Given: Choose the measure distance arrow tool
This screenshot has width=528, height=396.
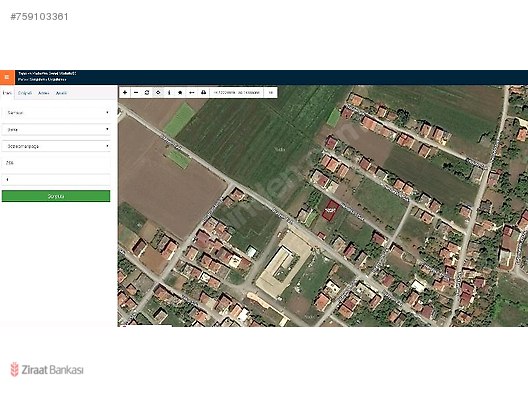Looking at the screenshot, I should 192,92.
